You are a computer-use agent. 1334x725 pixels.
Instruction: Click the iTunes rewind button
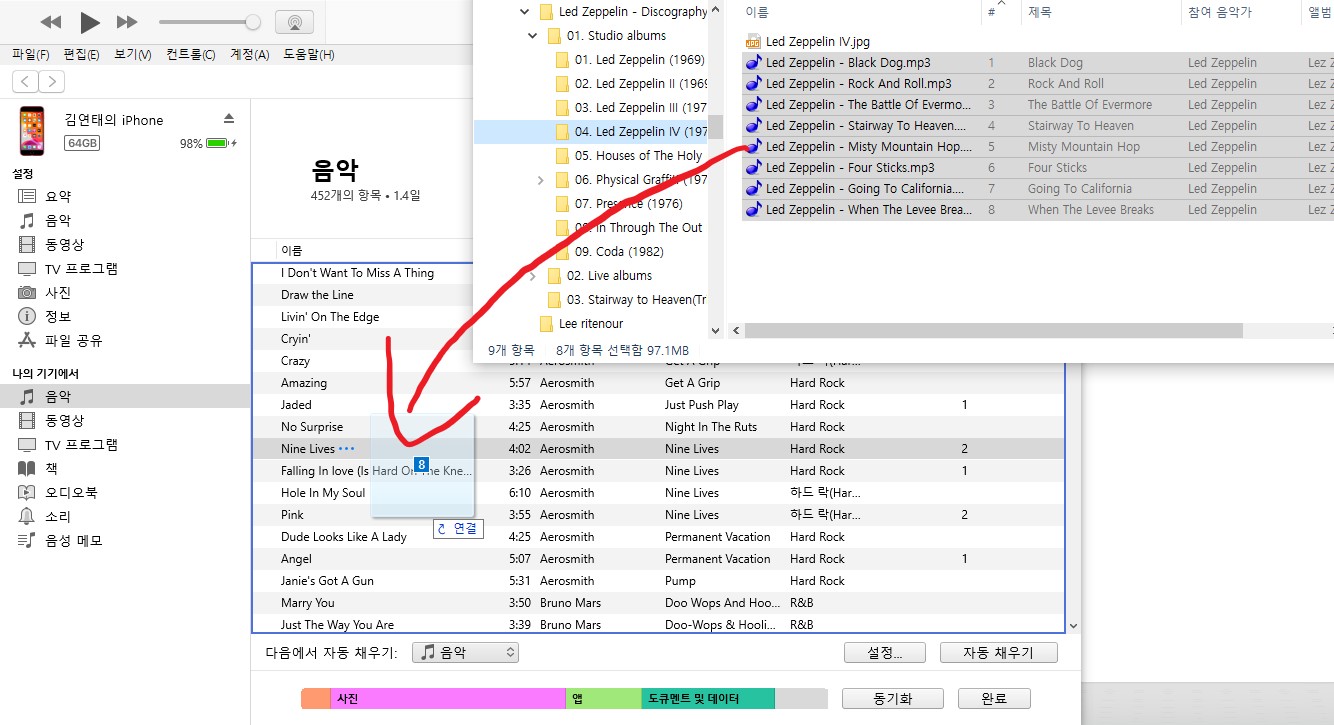click(x=51, y=22)
